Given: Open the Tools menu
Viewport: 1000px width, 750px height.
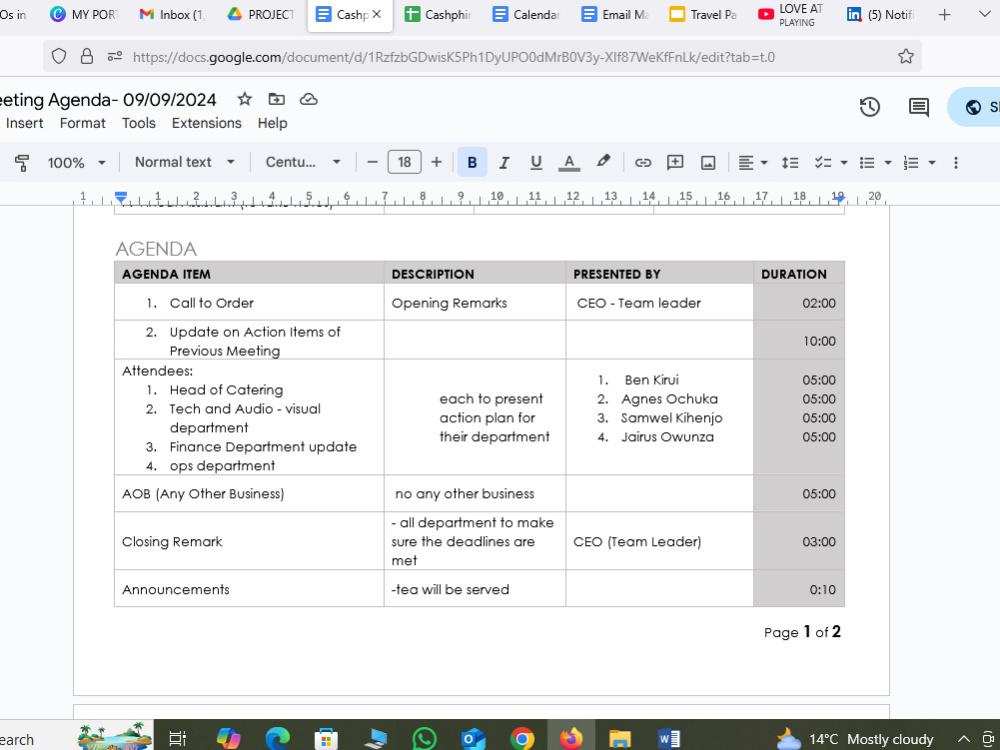Looking at the screenshot, I should pos(139,123).
